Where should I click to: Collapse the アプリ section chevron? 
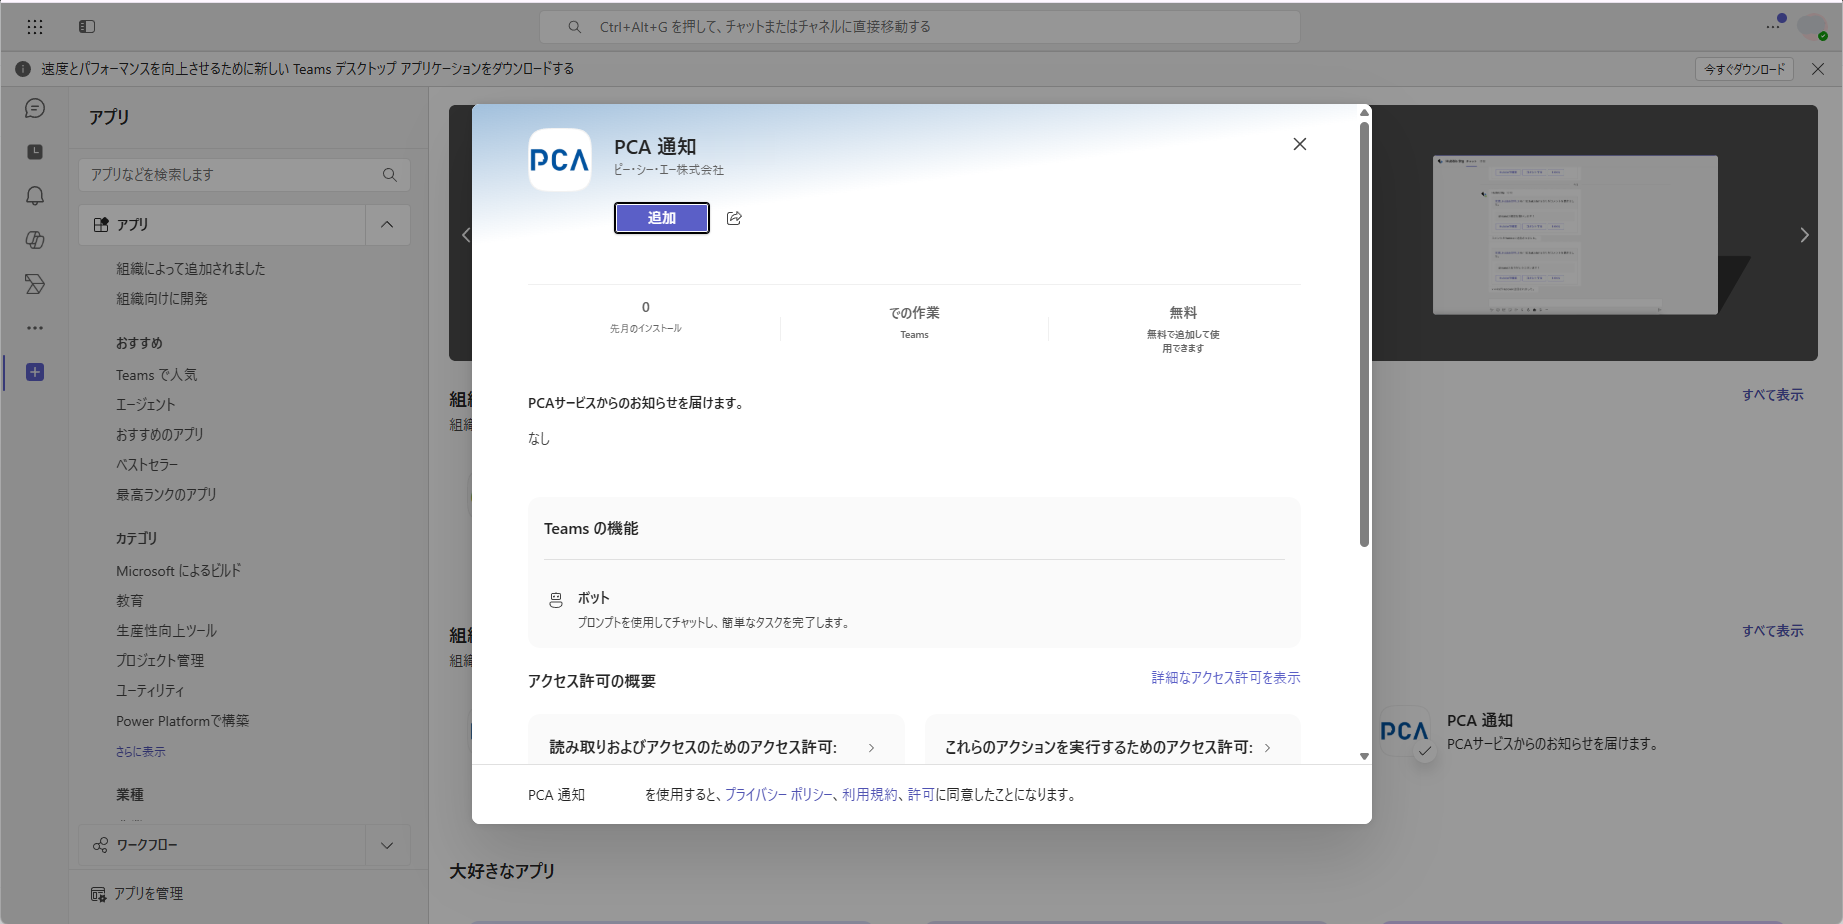387,225
